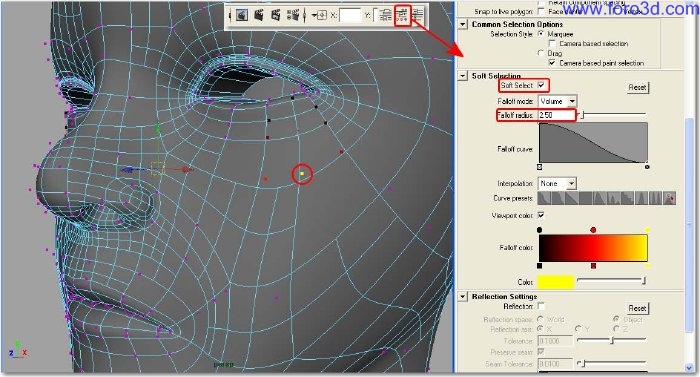Disable Camera based paint selection checkbox
This screenshot has height=377, width=700.
(x=552, y=63)
